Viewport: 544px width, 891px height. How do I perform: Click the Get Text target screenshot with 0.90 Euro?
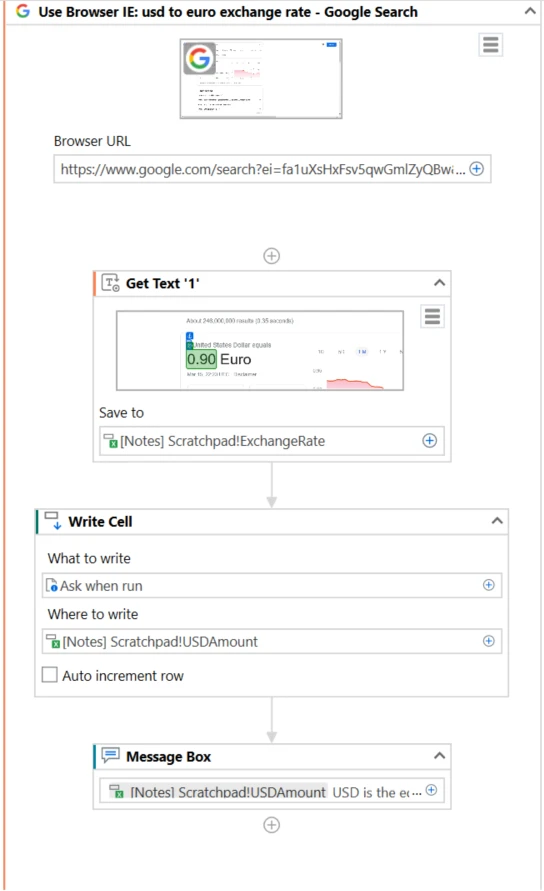click(260, 350)
